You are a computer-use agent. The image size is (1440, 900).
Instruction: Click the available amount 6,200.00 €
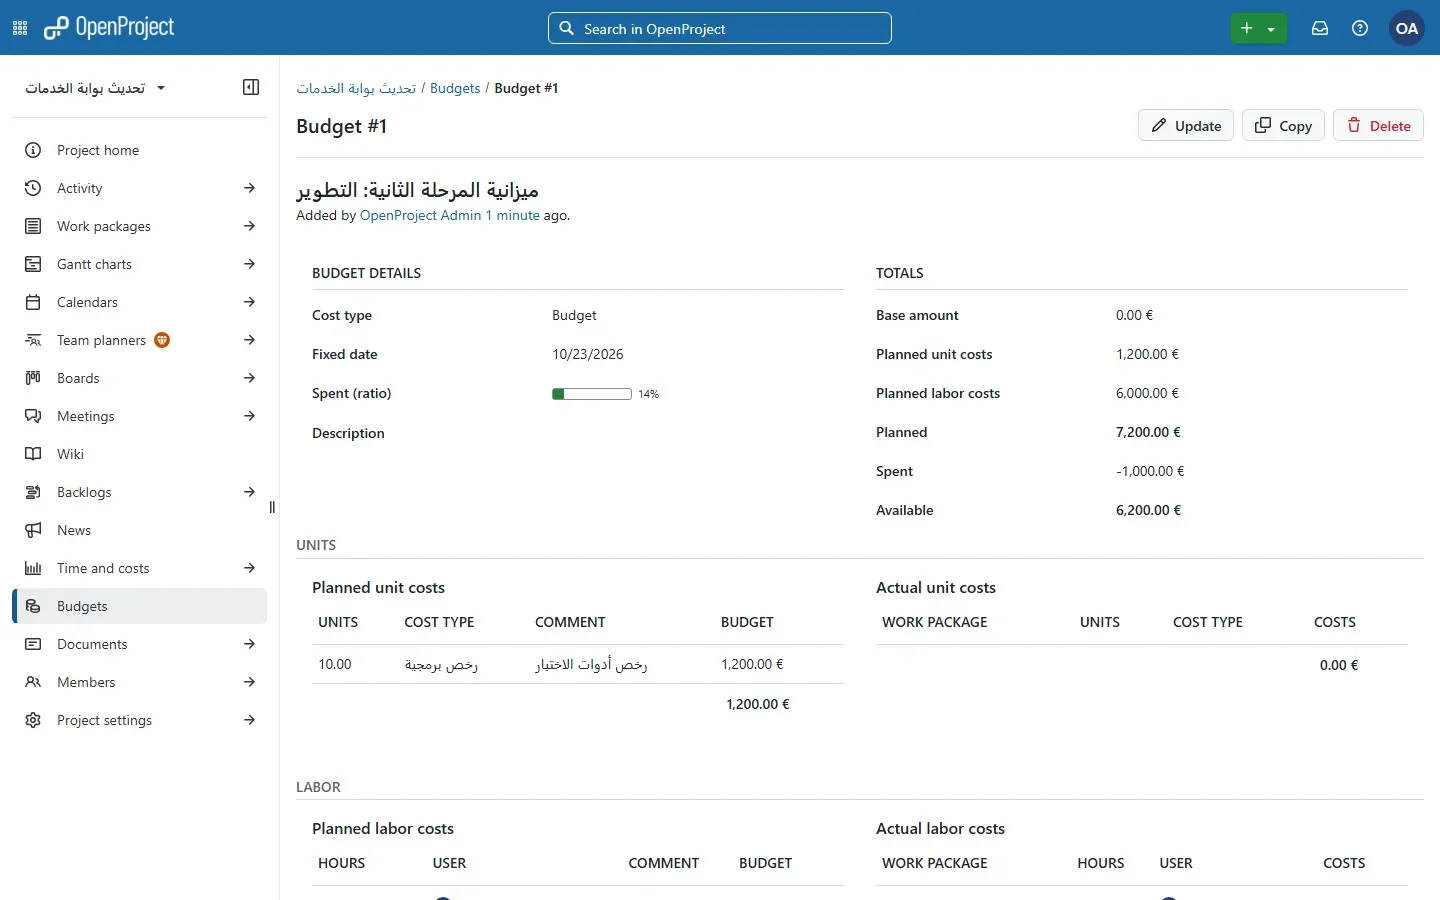point(1148,510)
